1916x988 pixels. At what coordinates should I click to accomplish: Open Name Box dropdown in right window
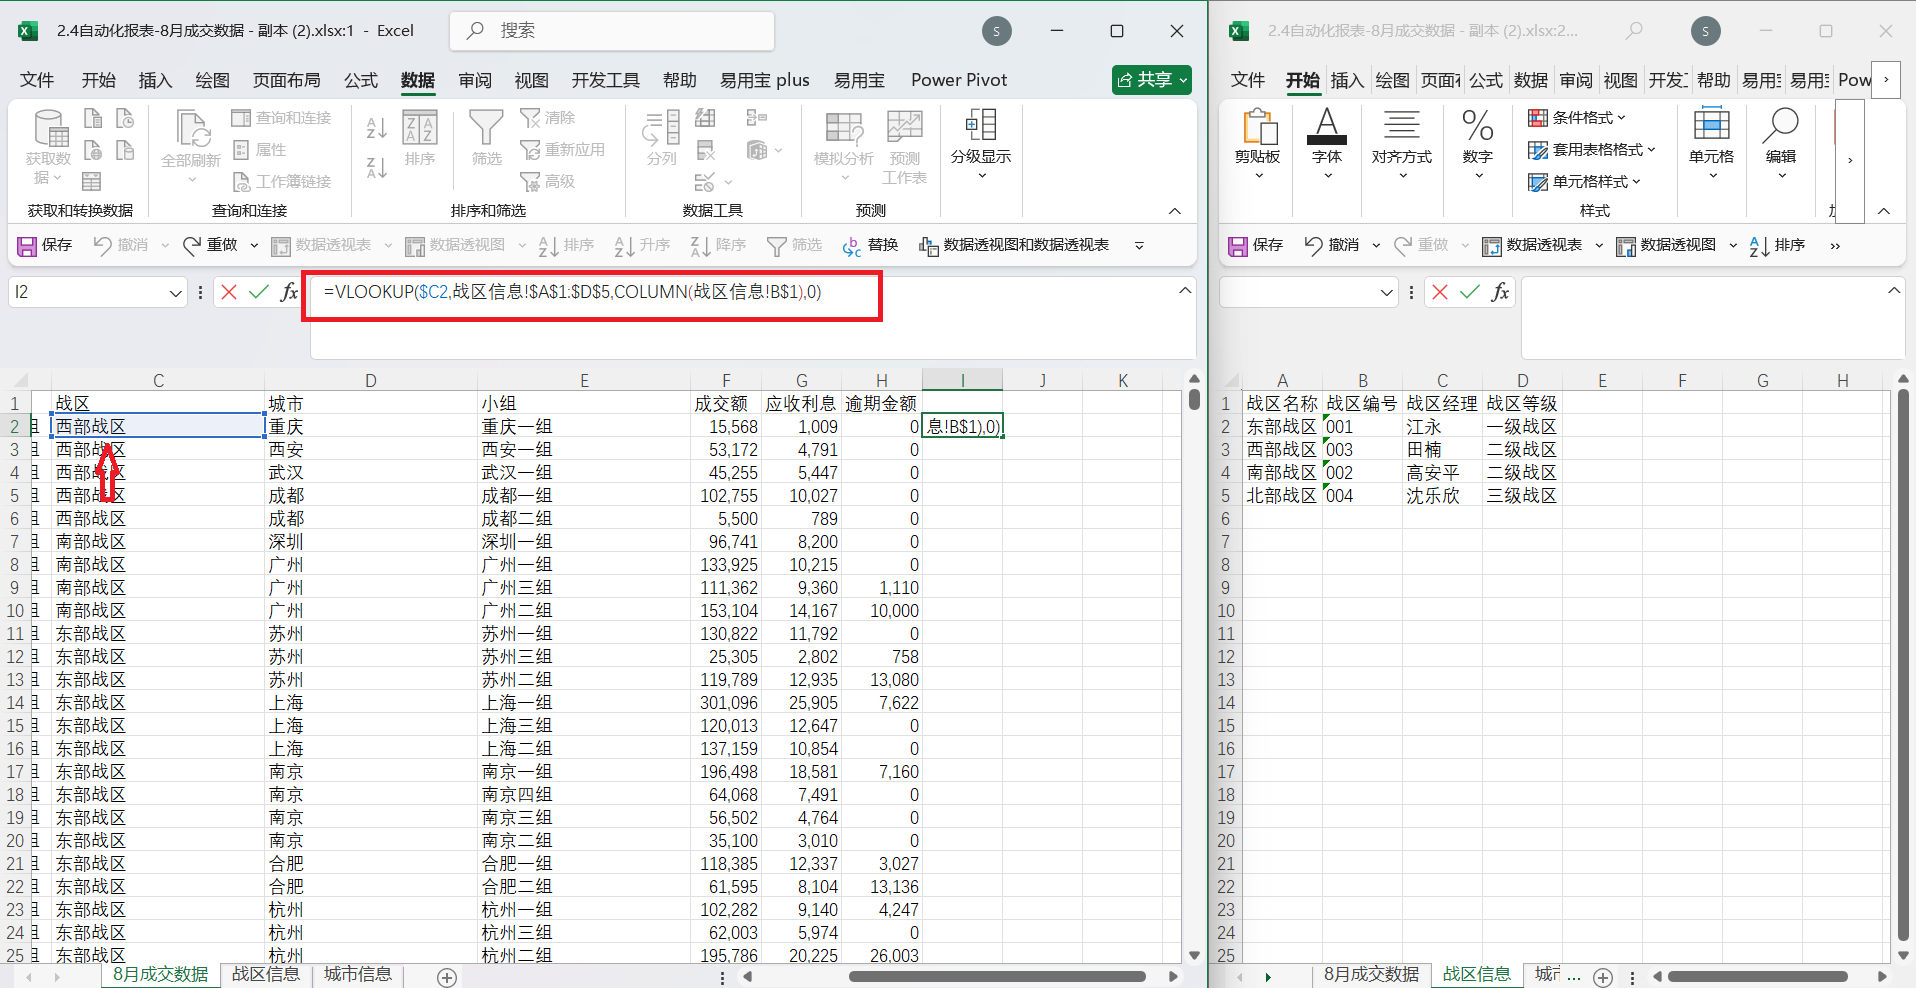pos(1387,293)
